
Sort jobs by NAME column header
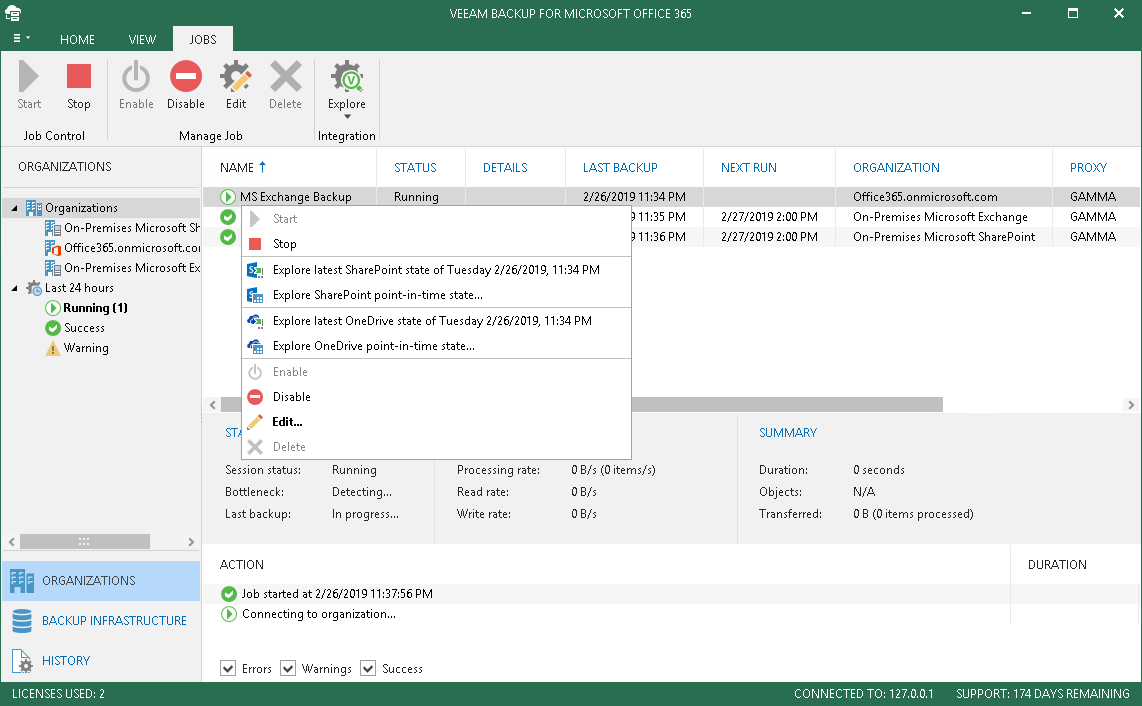tap(237, 168)
